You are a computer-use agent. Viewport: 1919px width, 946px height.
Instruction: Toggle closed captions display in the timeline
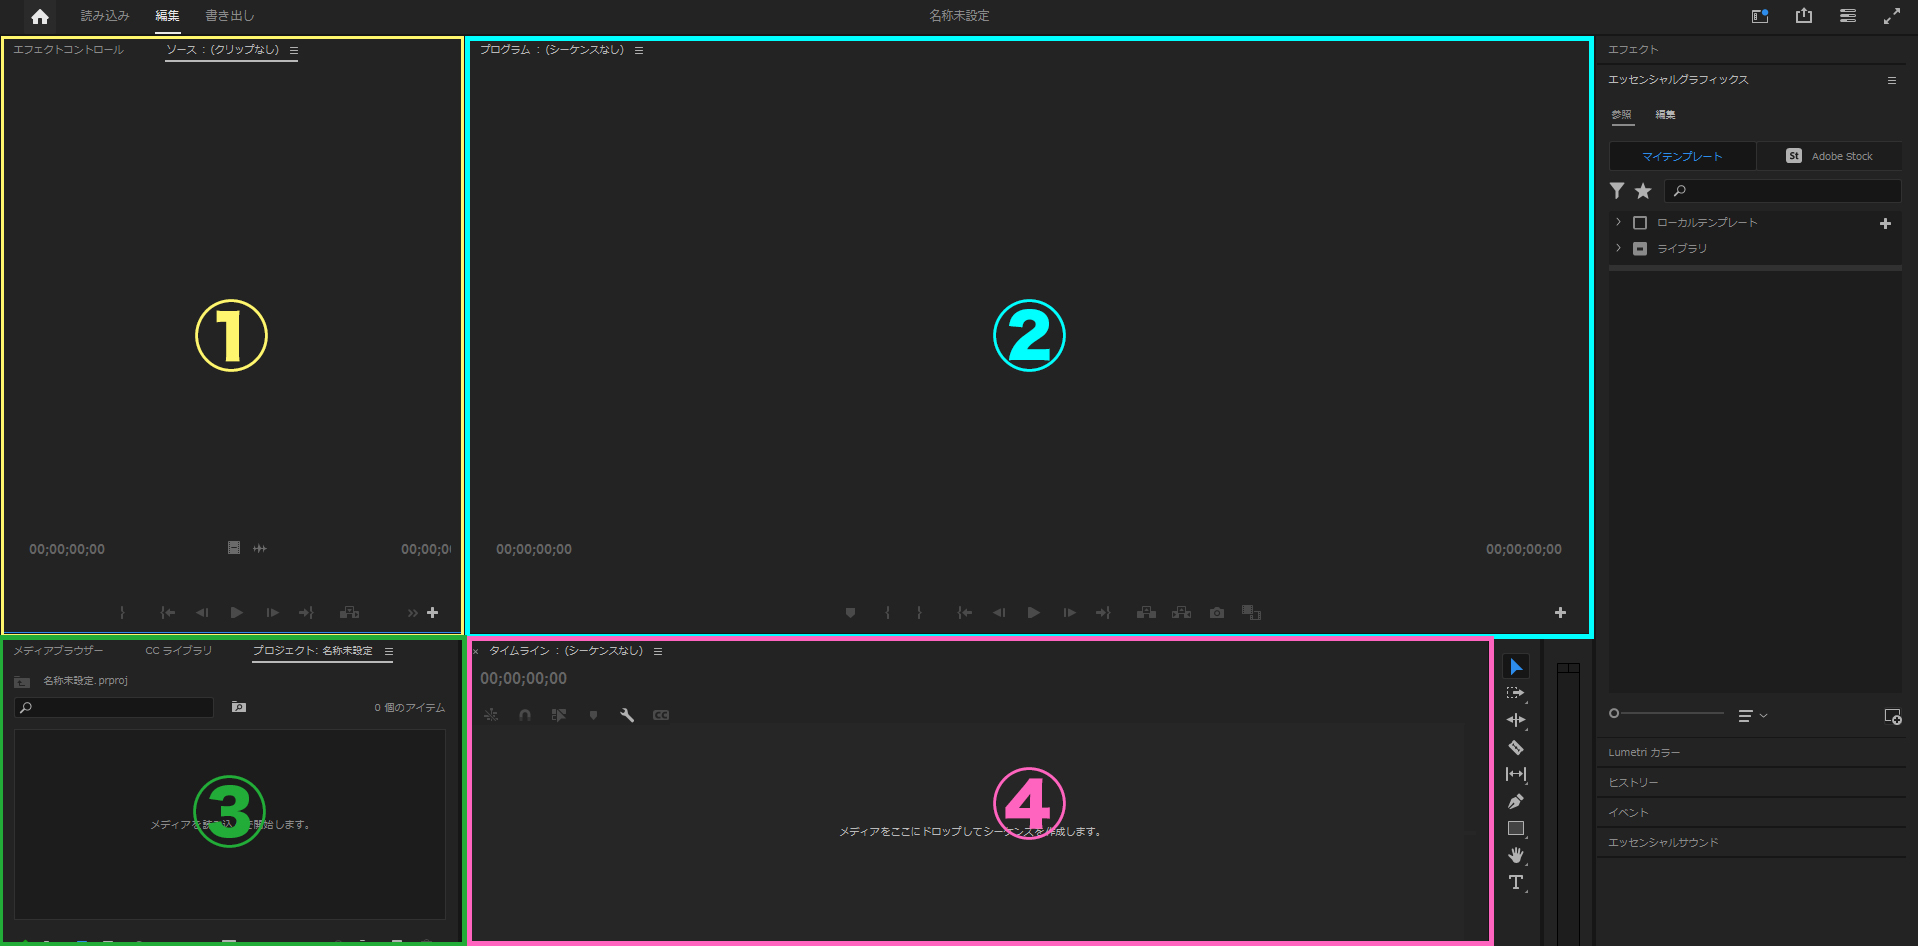click(660, 714)
